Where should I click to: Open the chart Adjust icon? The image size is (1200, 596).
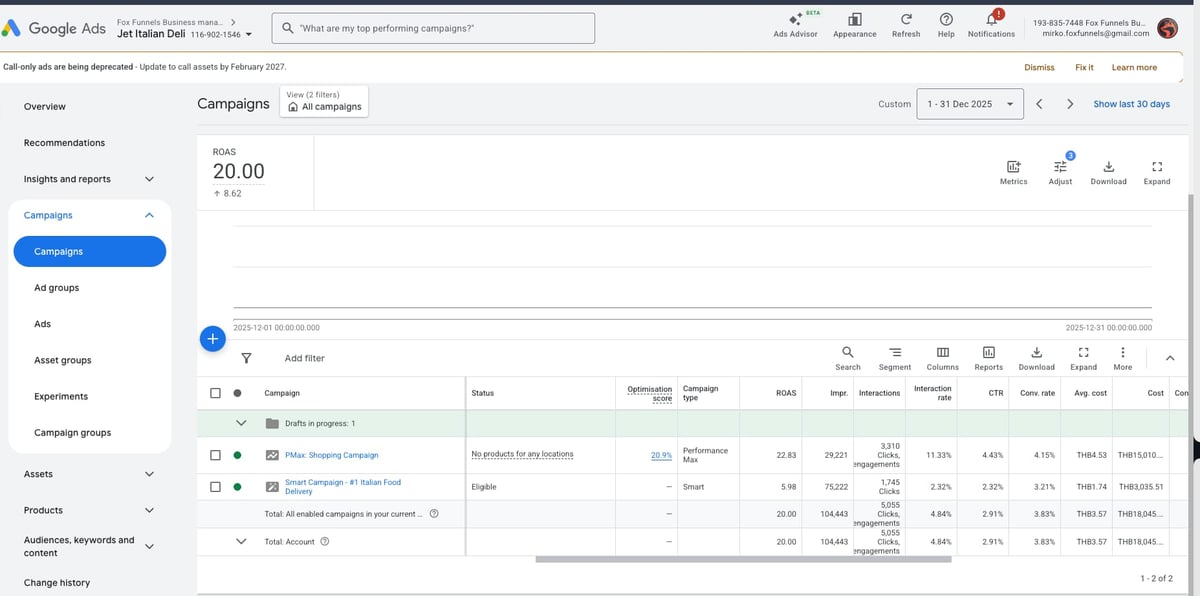1060,166
